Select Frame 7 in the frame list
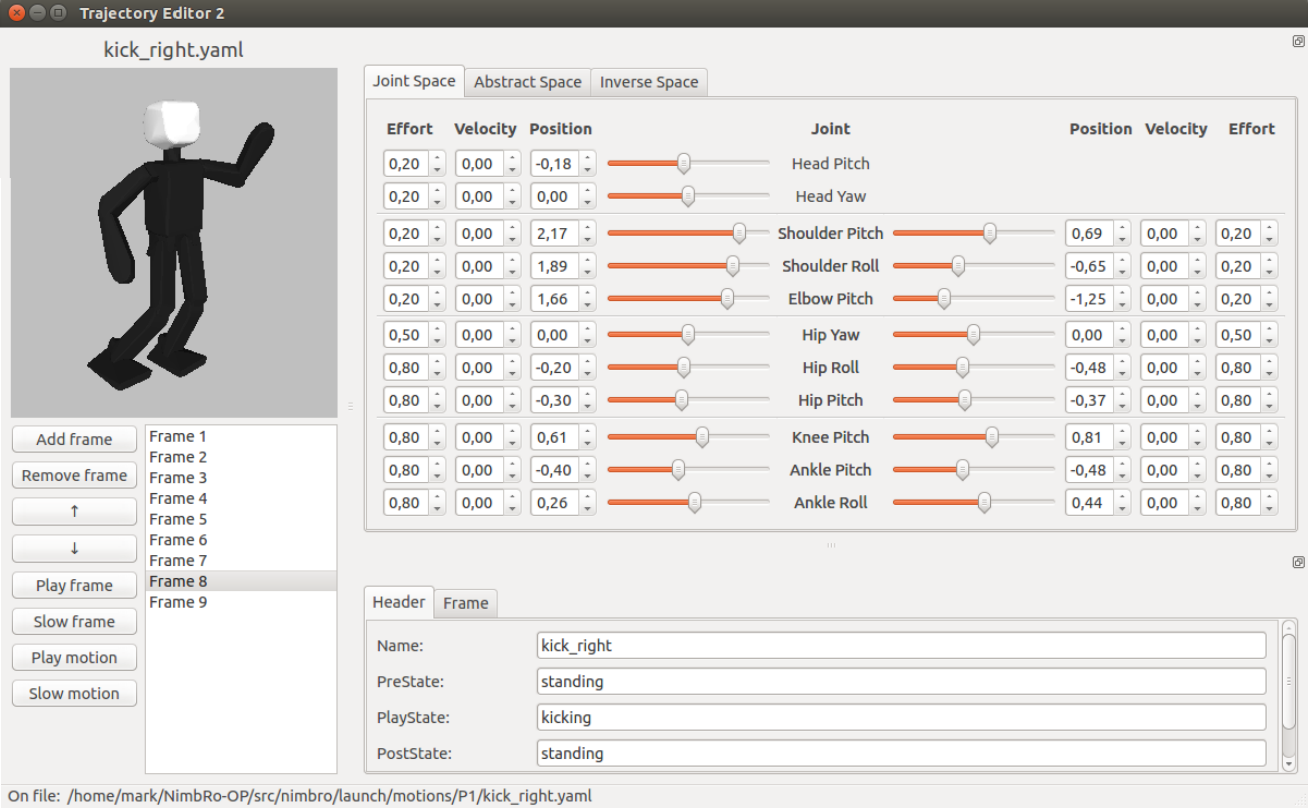Viewport: 1308px width, 810px height. [241, 560]
